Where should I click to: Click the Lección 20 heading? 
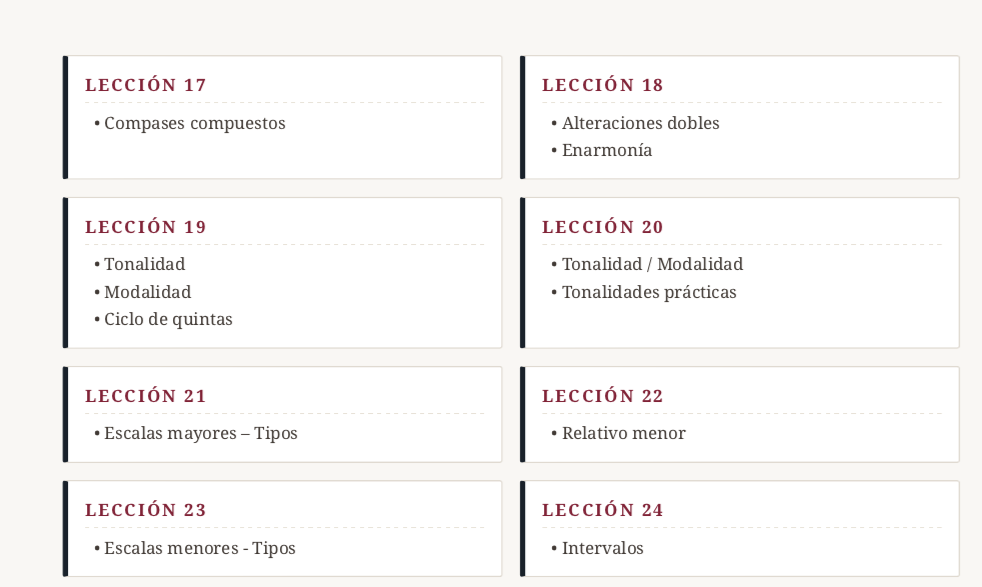click(602, 227)
